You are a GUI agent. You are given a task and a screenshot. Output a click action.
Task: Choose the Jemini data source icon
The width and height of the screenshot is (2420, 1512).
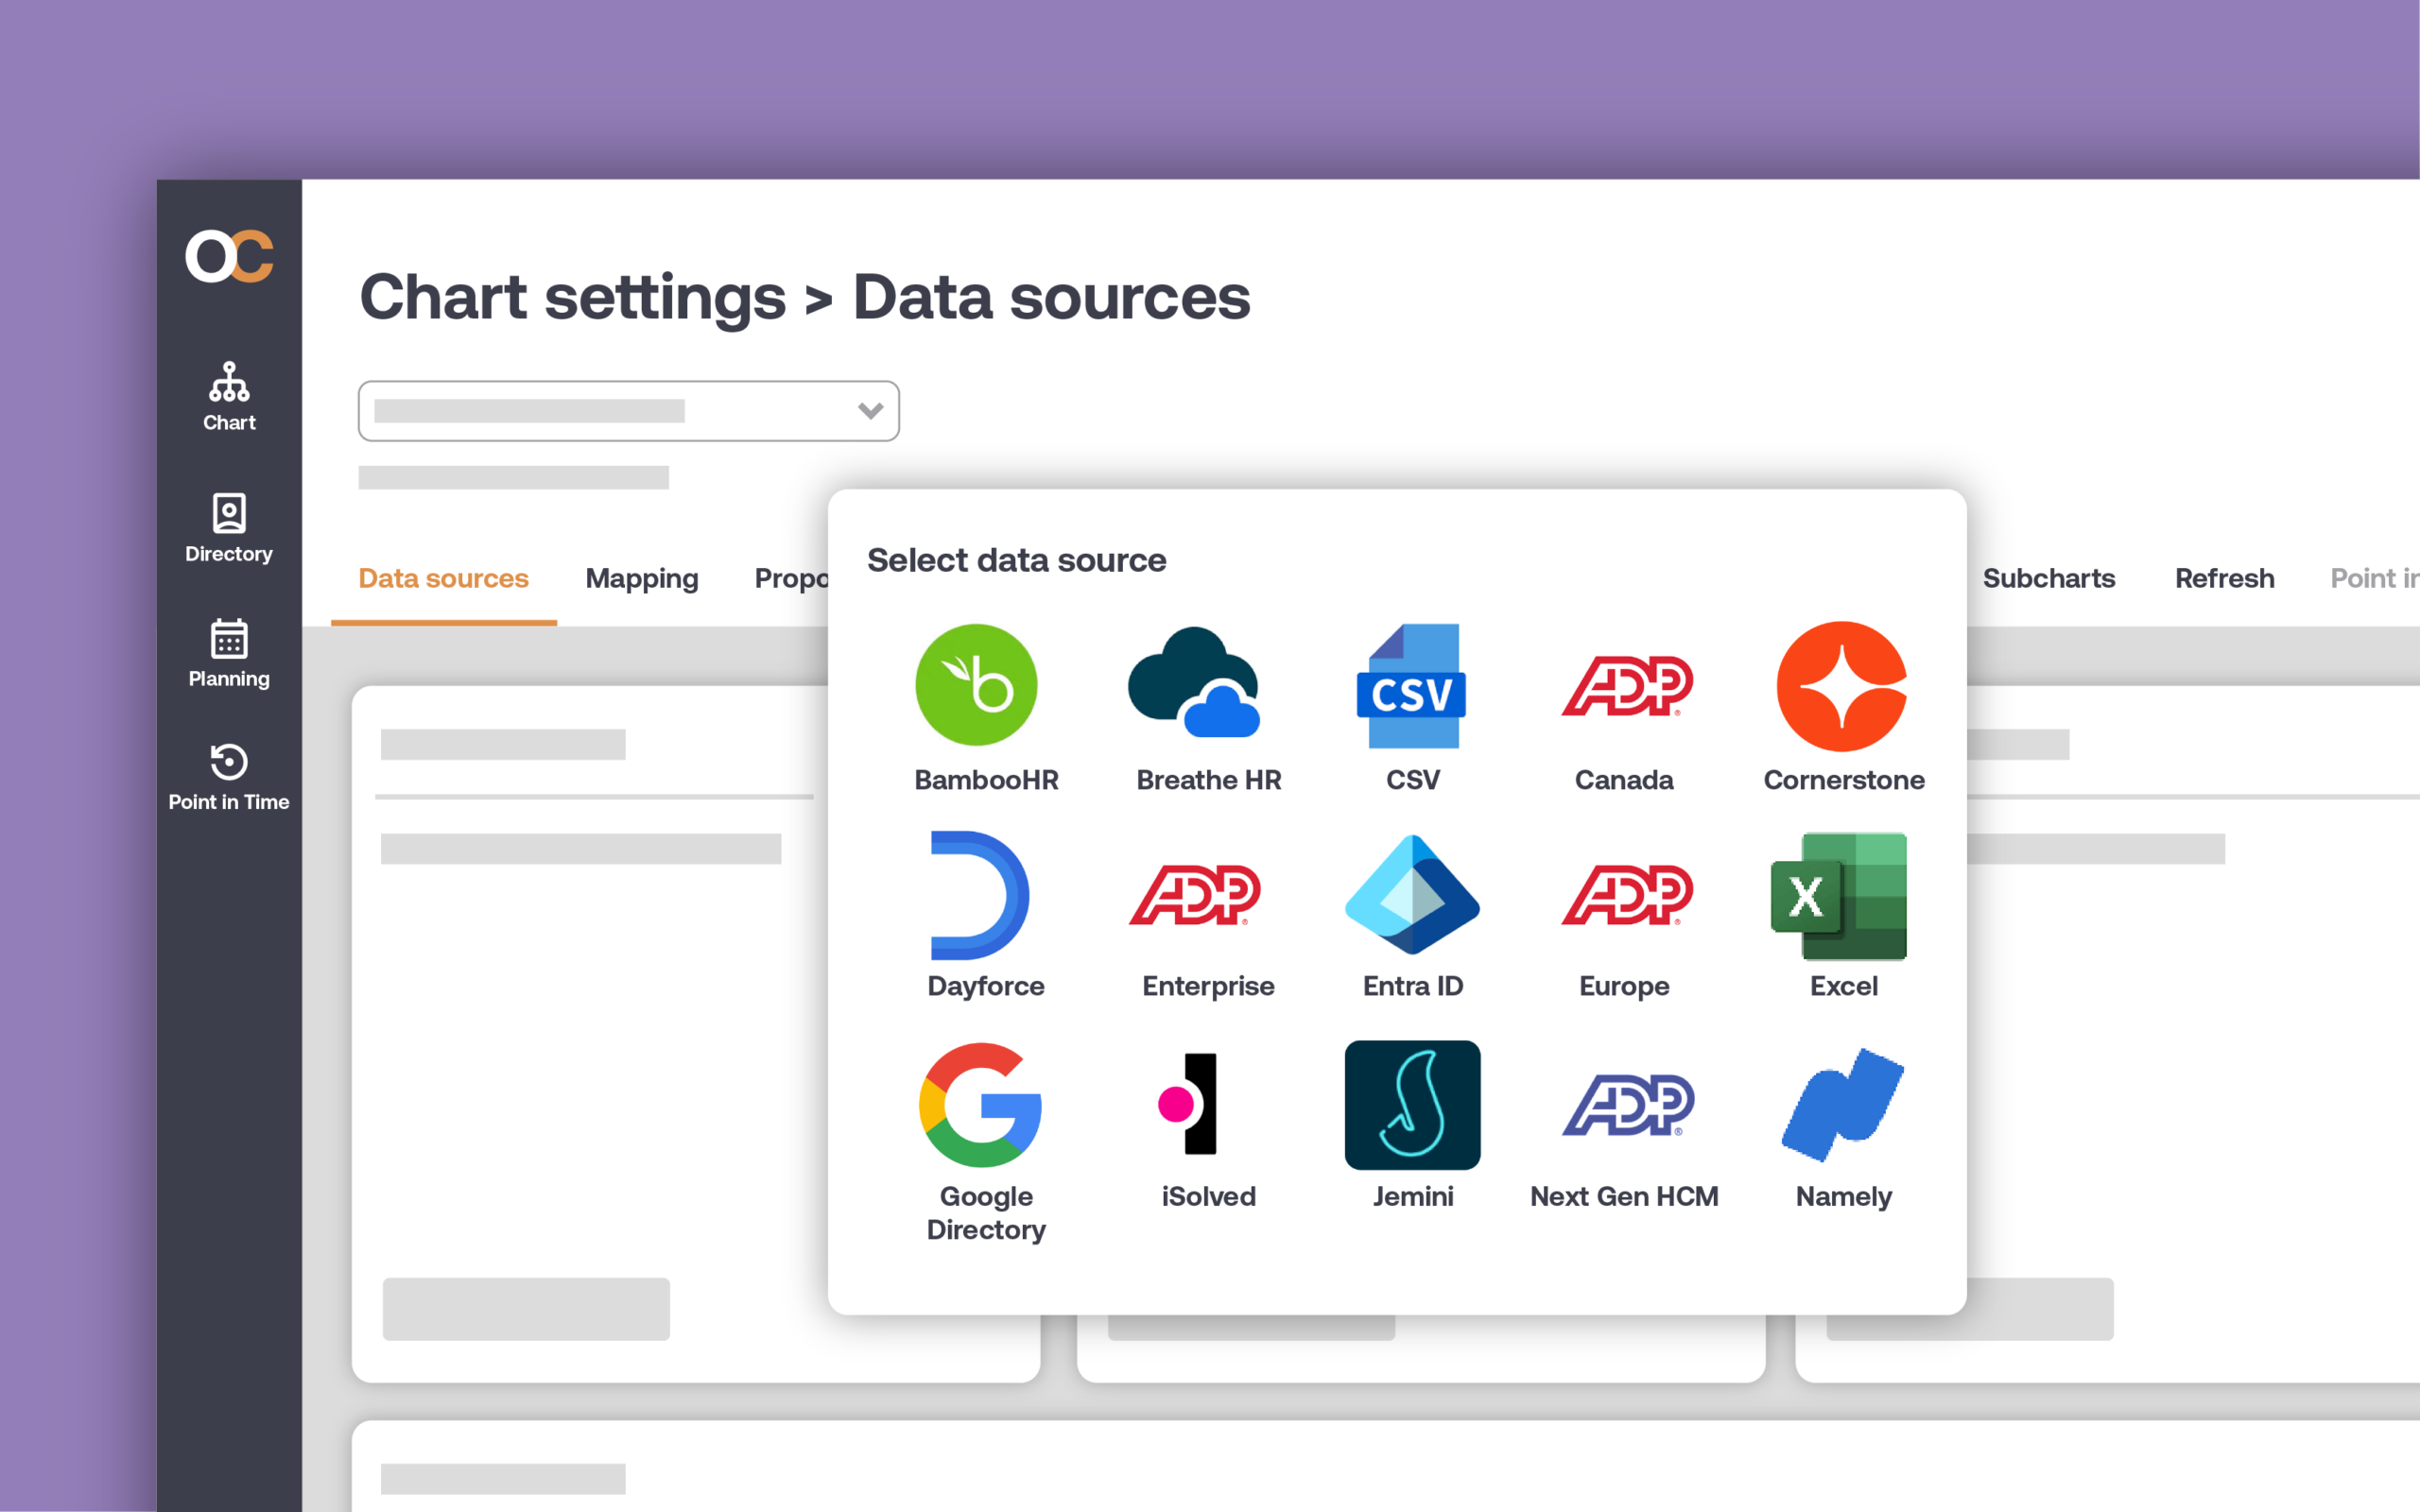[x=1412, y=1105]
